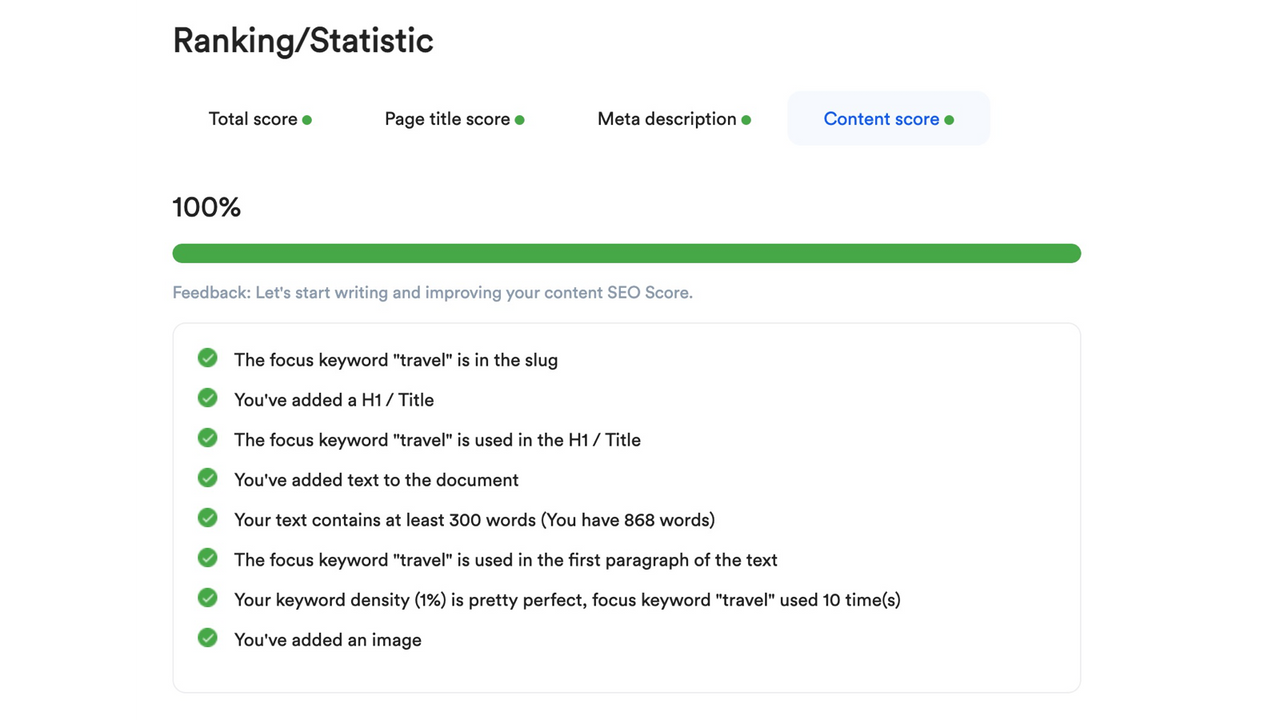This screenshot has height=720, width=1280.
Task: Switch to the Total score tab
Action: [253, 119]
